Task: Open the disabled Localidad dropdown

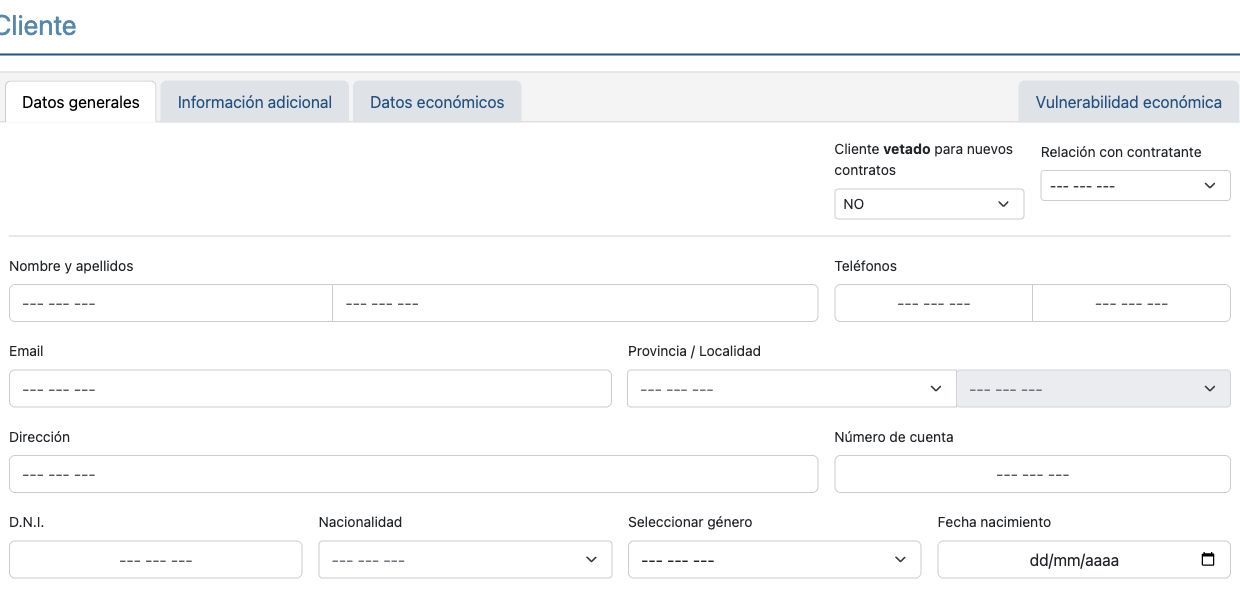Action: point(1094,389)
